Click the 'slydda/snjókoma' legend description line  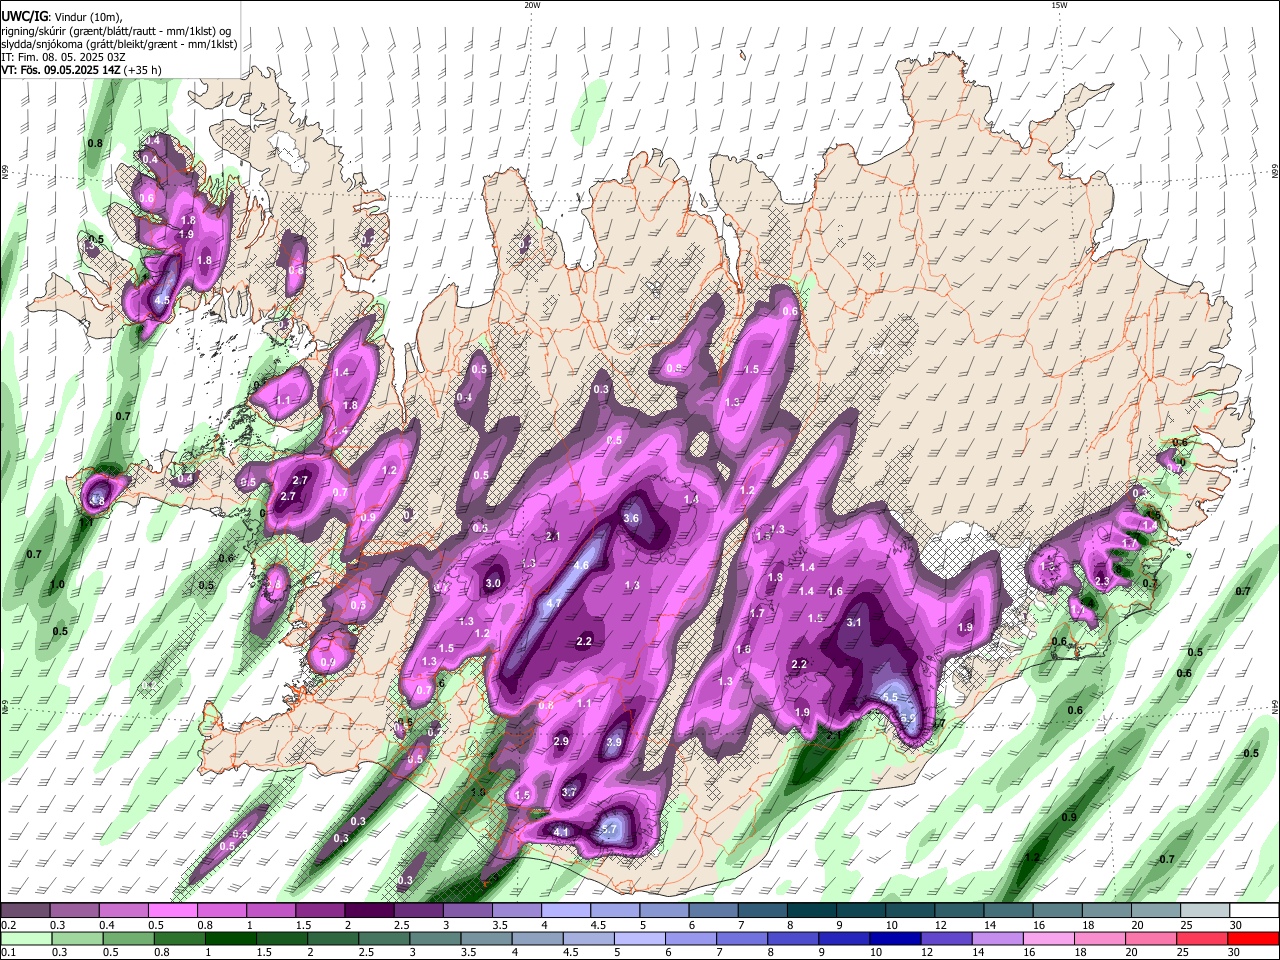119,44
